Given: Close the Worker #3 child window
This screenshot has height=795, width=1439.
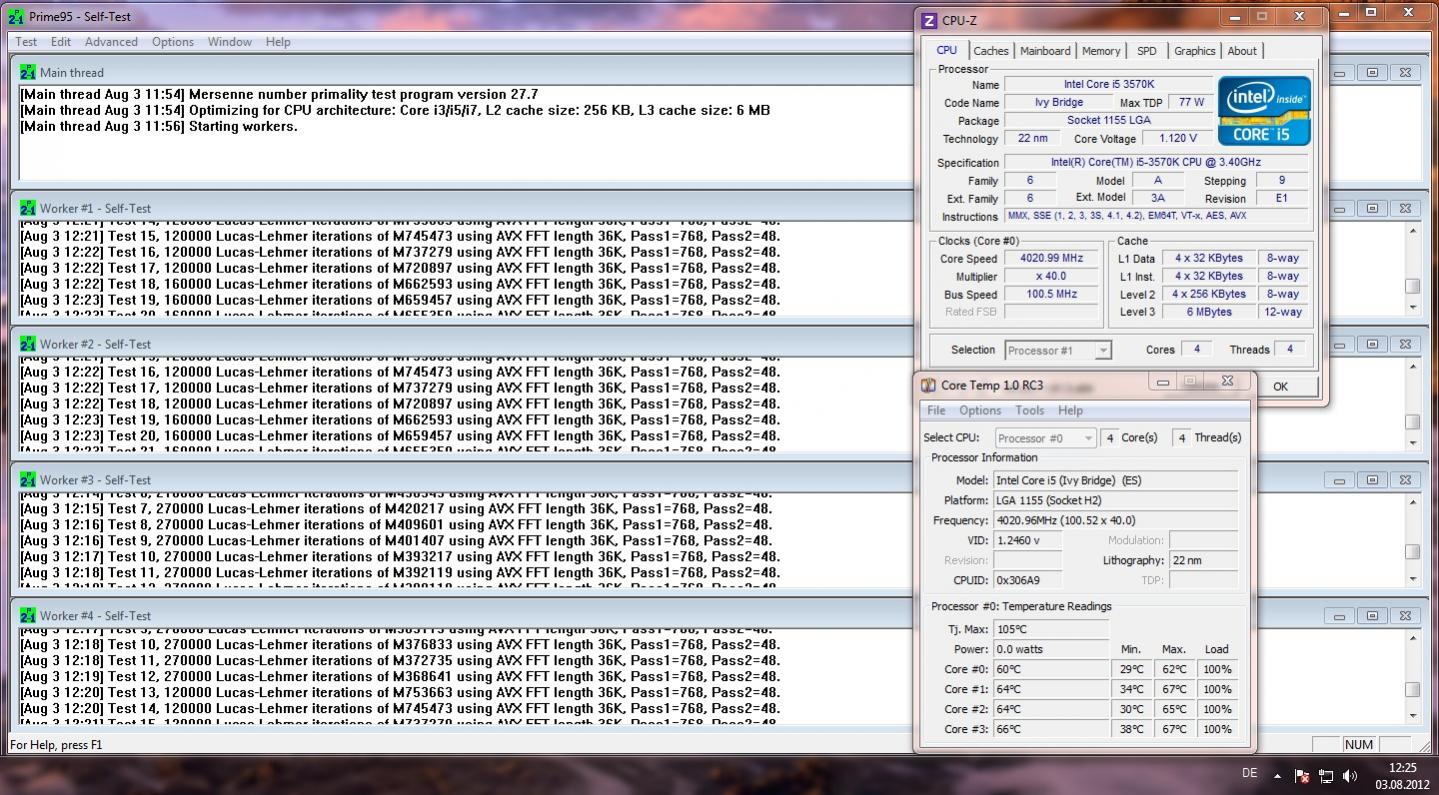Looking at the screenshot, I should (1405, 481).
